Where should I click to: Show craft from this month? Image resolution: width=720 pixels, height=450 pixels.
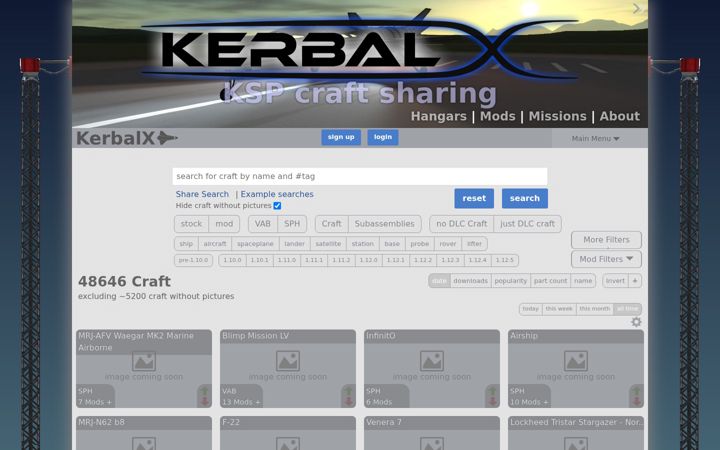(595, 309)
